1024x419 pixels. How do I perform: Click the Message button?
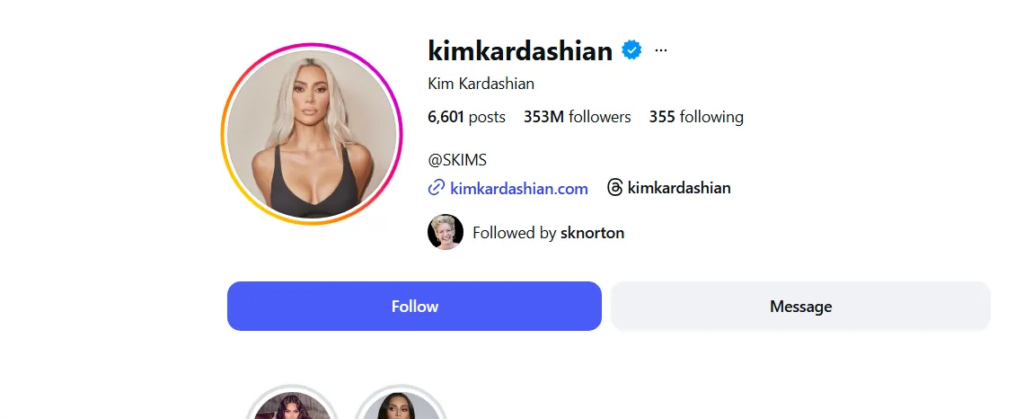coord(801,306)
